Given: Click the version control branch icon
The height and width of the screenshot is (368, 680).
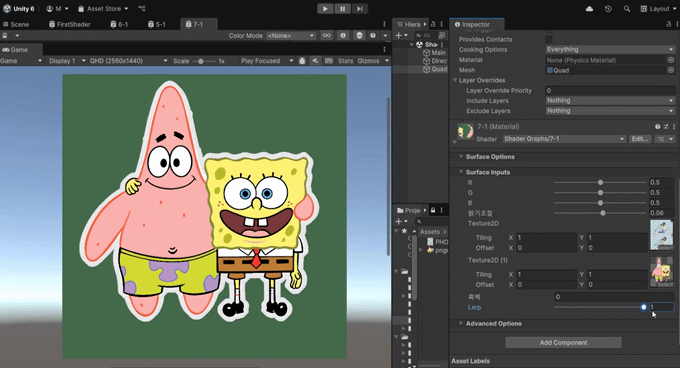Looking at the screenshot, I should click(142, 9).
